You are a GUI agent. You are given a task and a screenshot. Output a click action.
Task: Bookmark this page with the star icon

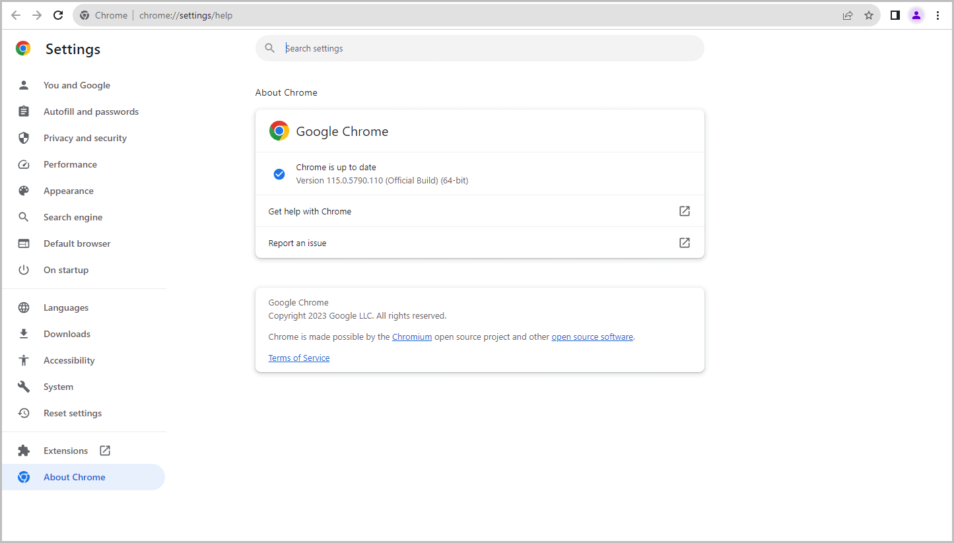869,15
